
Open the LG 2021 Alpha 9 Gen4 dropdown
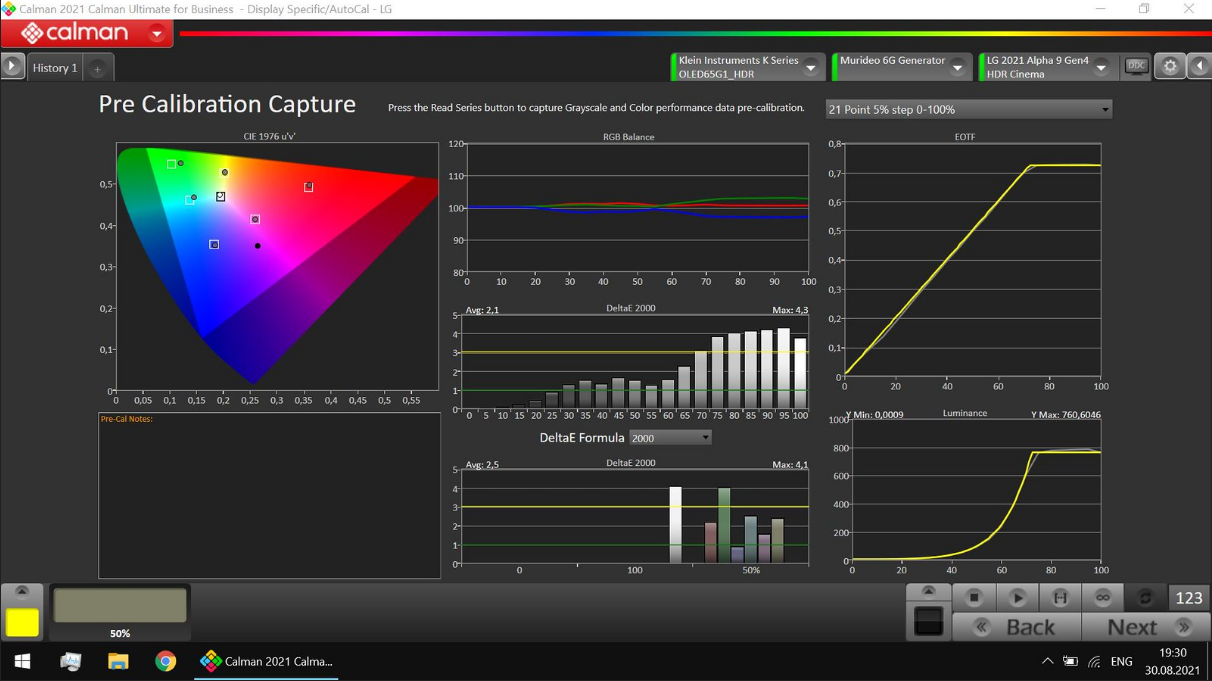click(x=1101, y=68)
